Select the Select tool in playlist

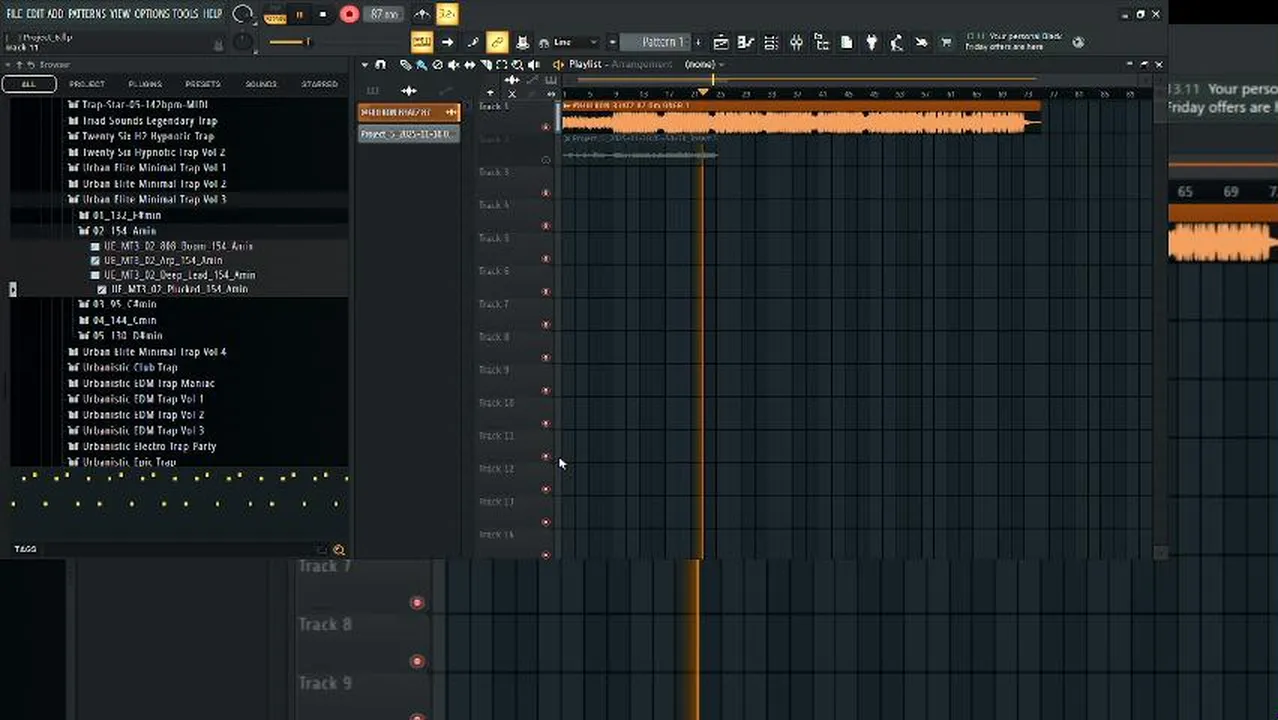501,64
